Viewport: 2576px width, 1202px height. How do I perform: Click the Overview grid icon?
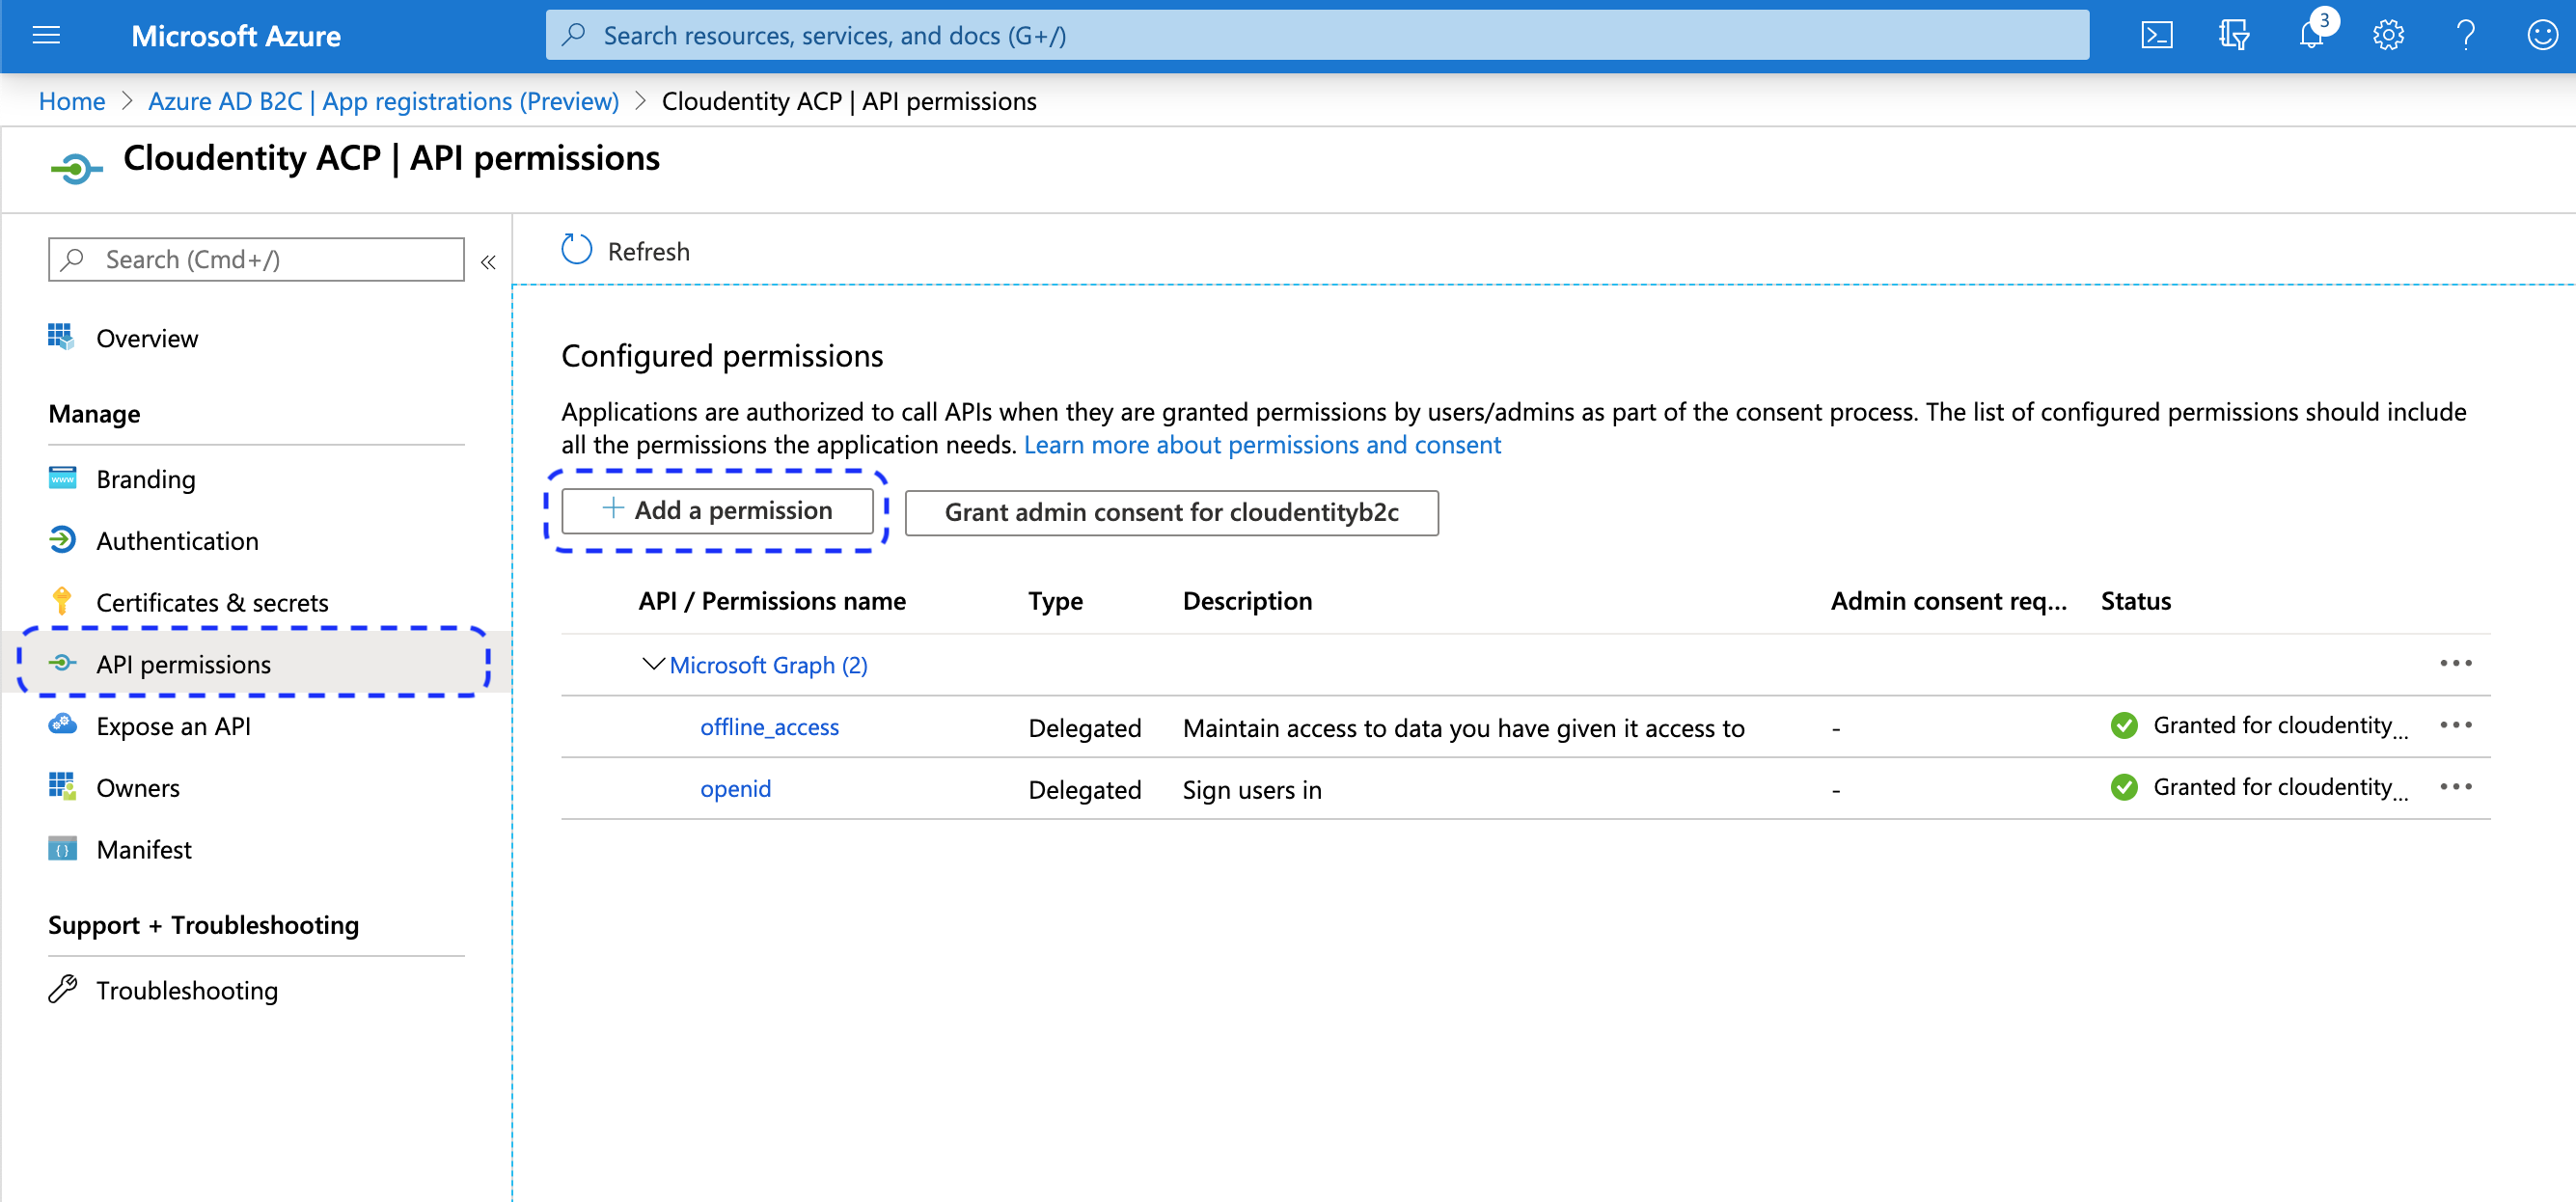(62, 337)
